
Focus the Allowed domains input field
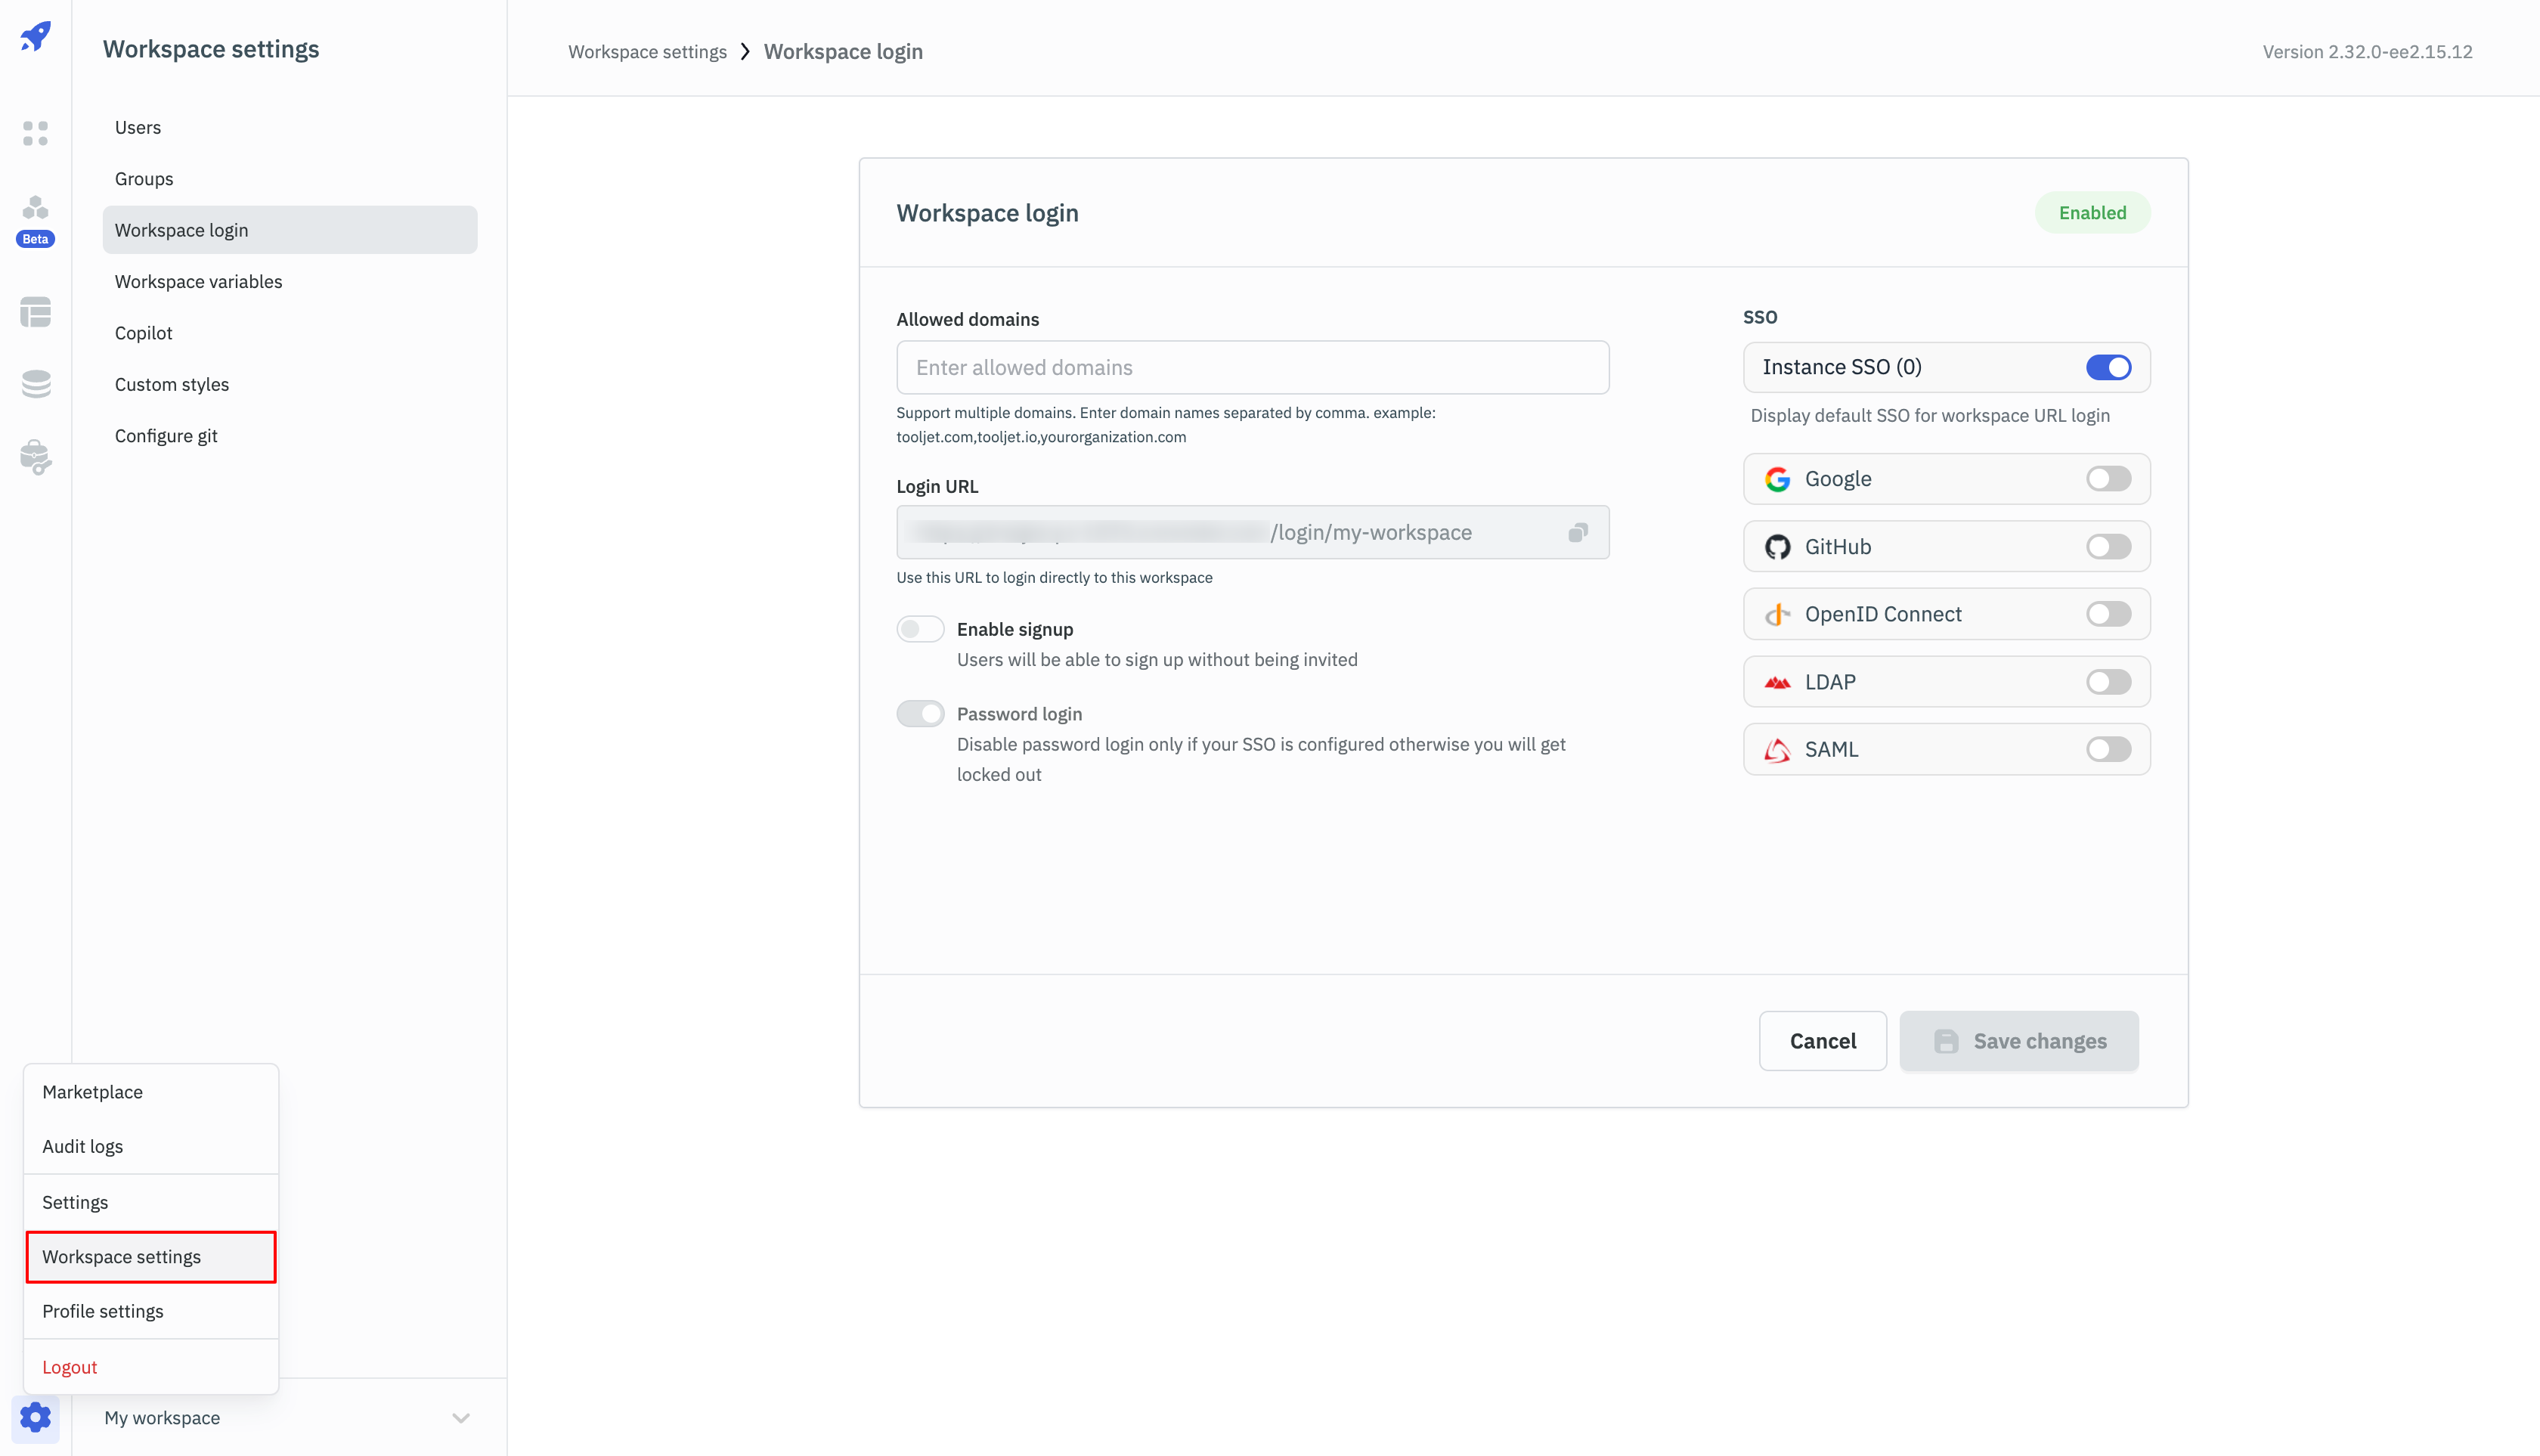tap(1252, 367)
